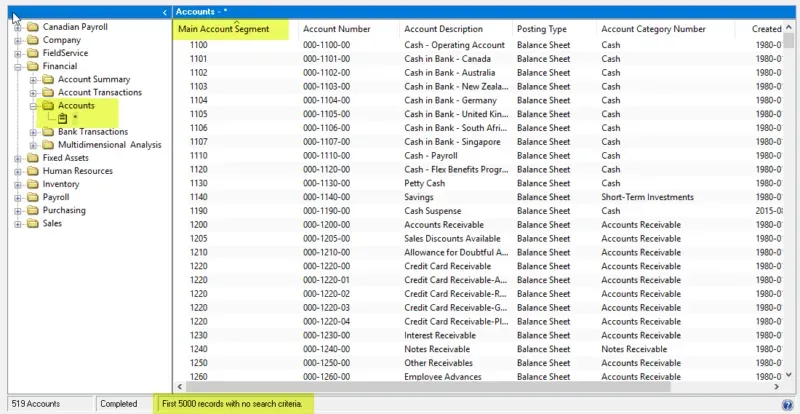Viewport: 800px width, 414px height.
Task: Expand the Human Resources tree node
Action: pos(17,171)
